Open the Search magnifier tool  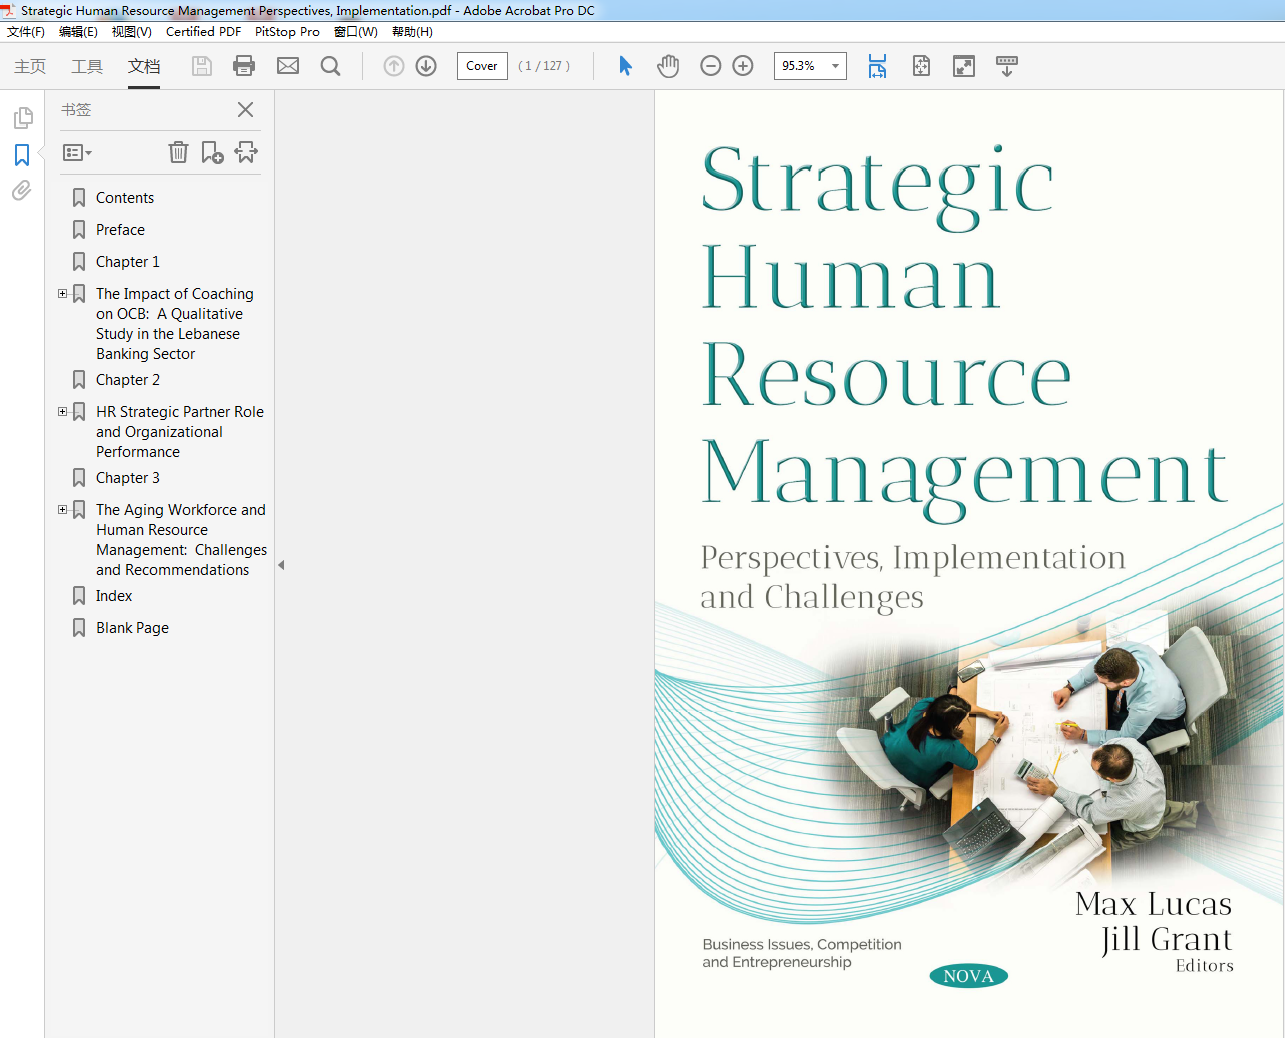click(331, 66)
